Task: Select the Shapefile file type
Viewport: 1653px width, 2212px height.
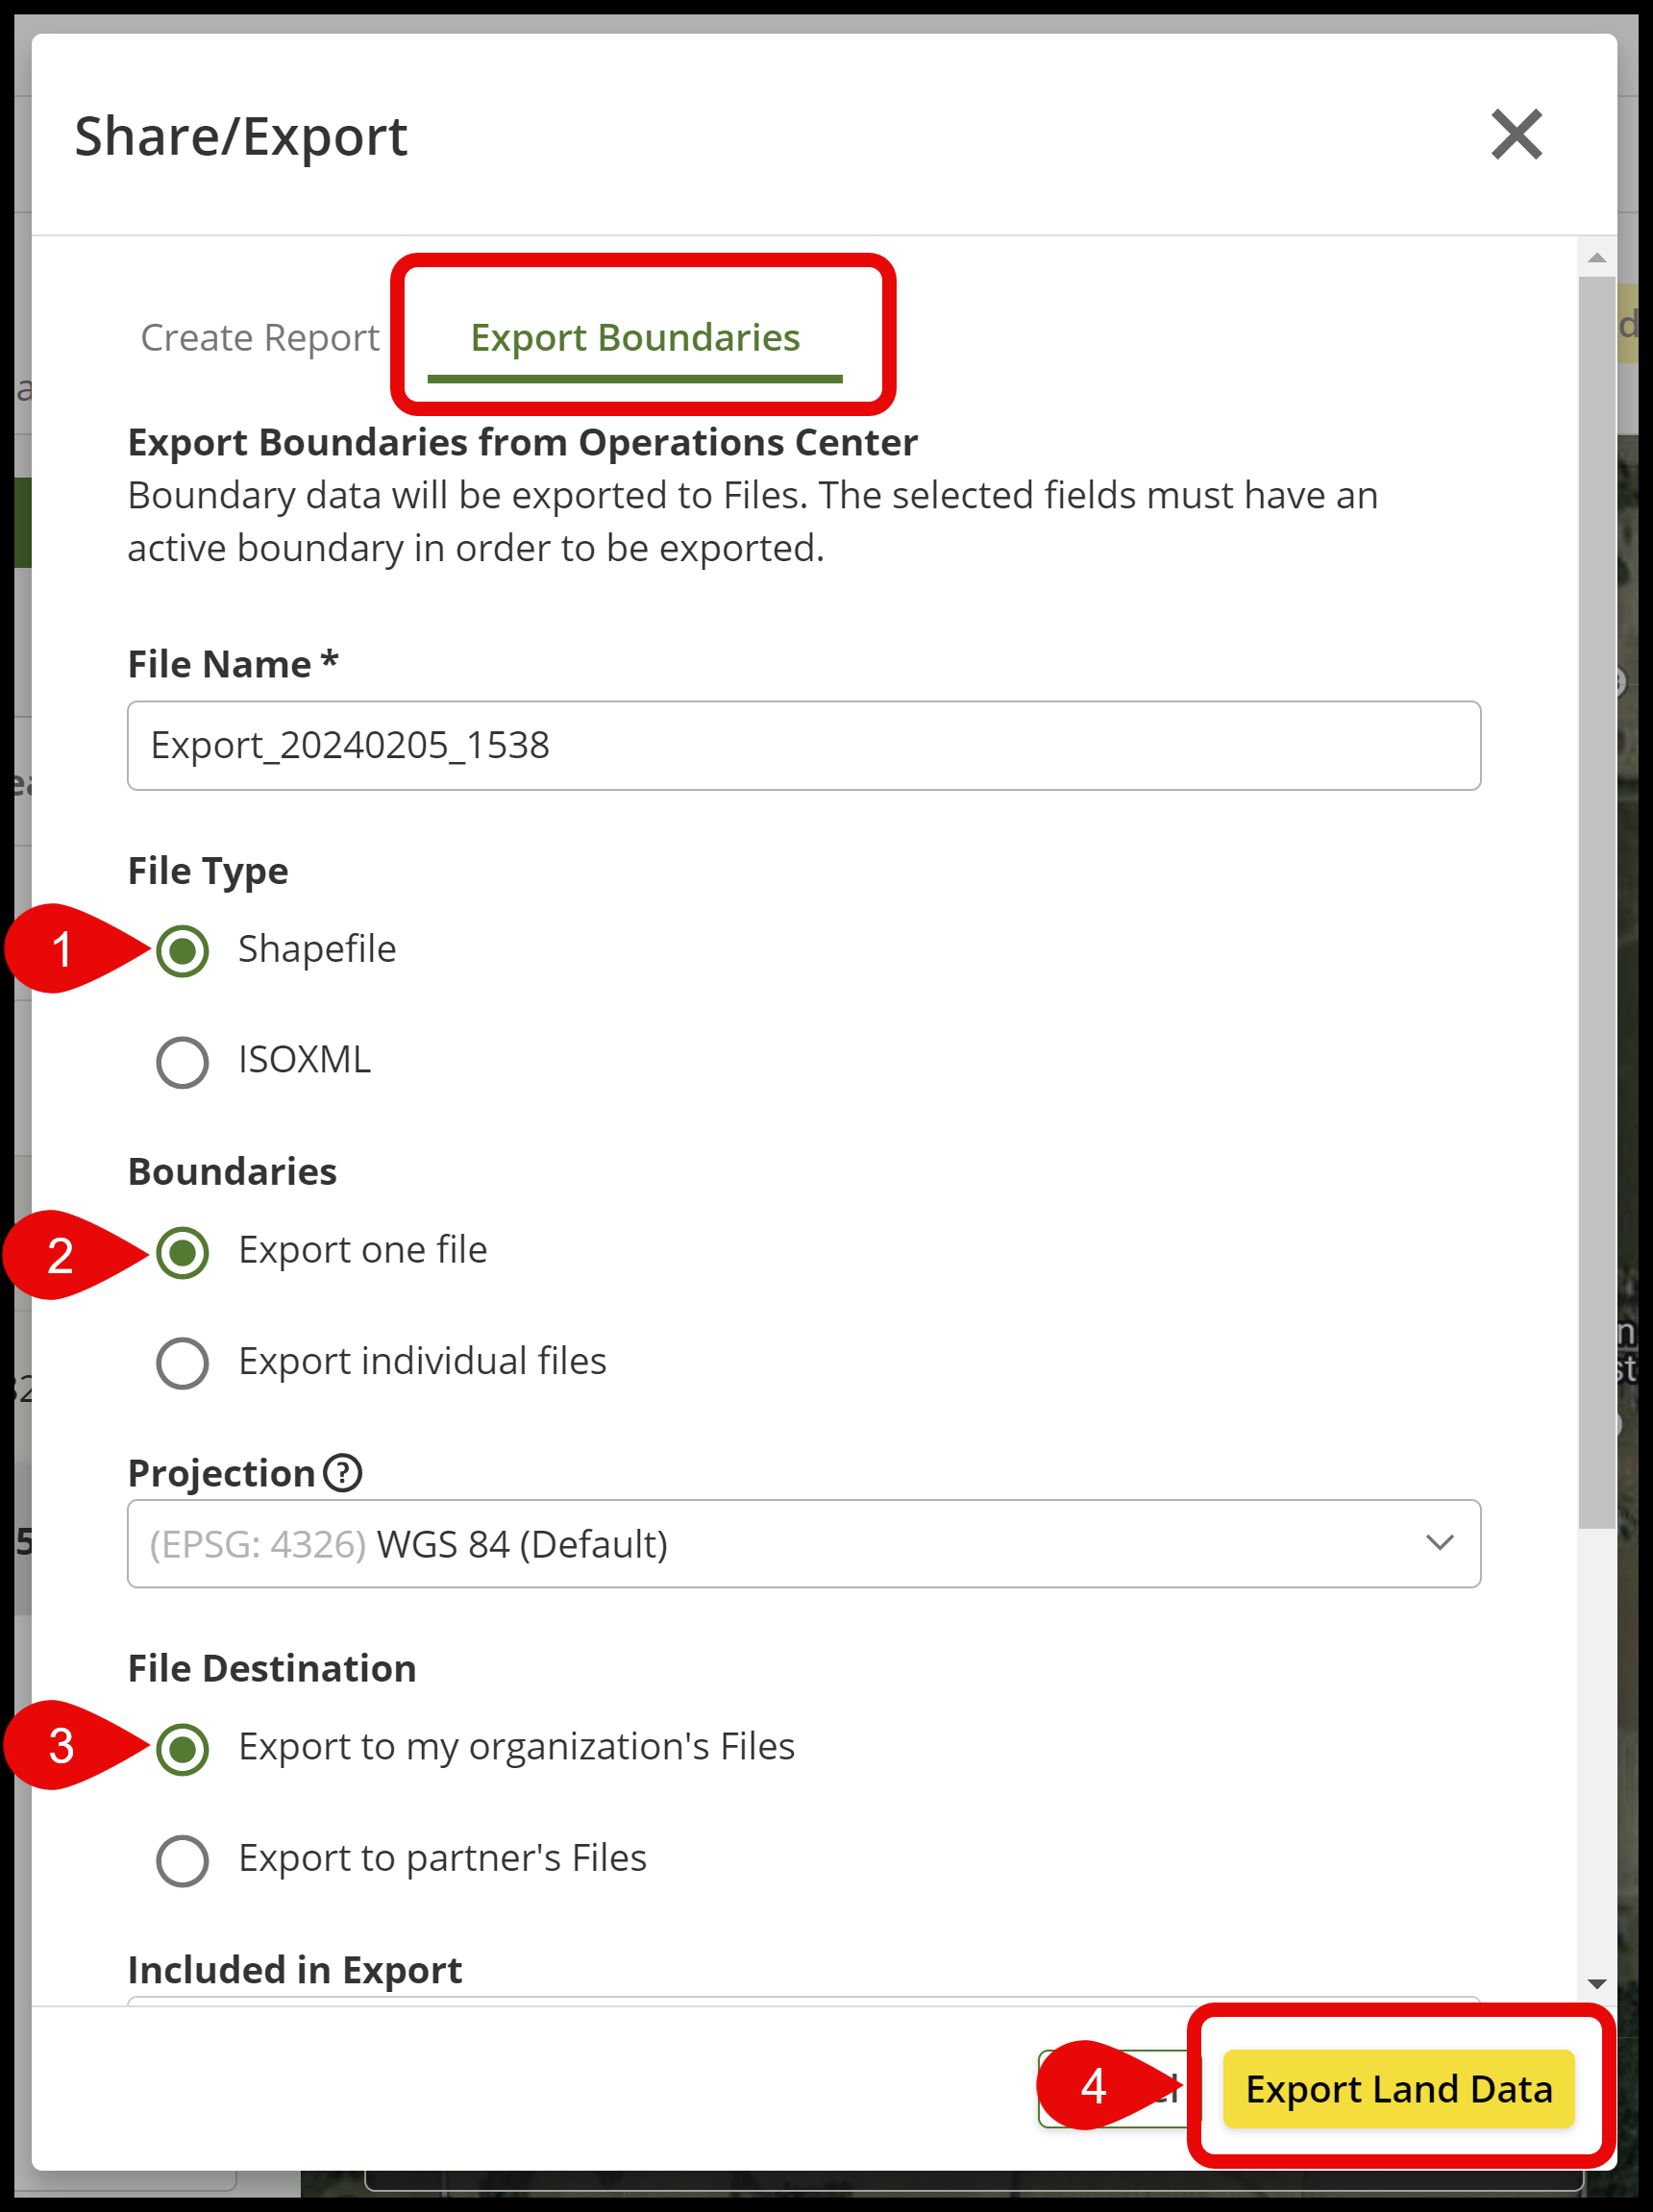Action: pyautogui.click(x=183, y=950)
